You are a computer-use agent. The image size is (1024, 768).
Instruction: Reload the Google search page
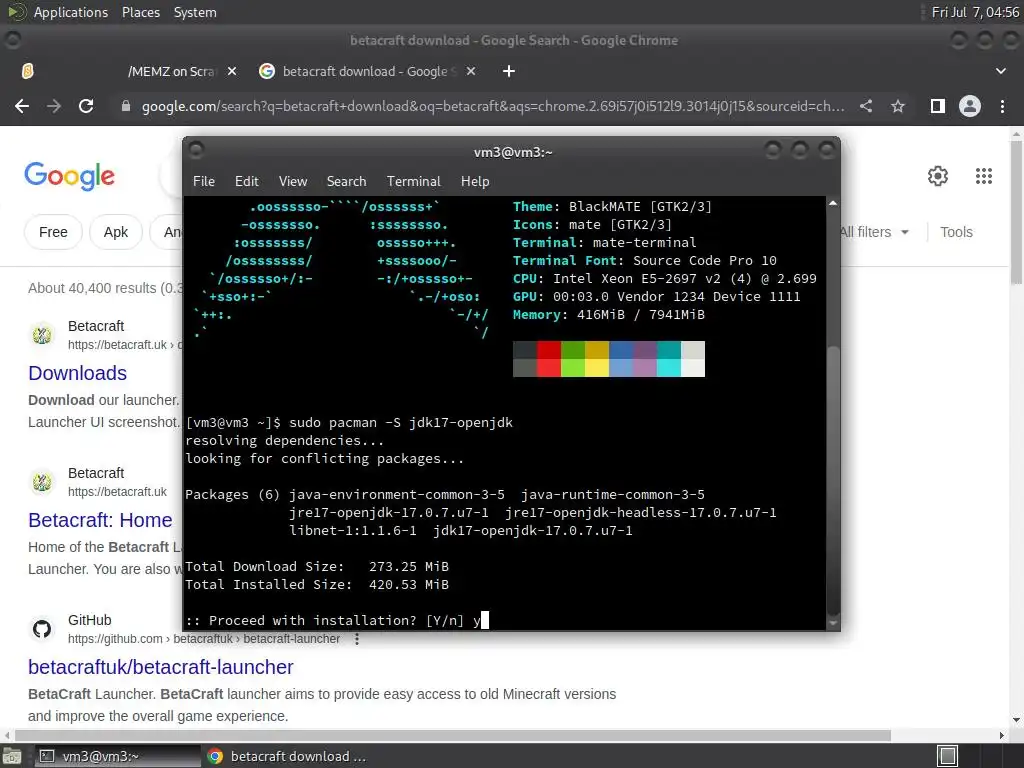point(86,106)
